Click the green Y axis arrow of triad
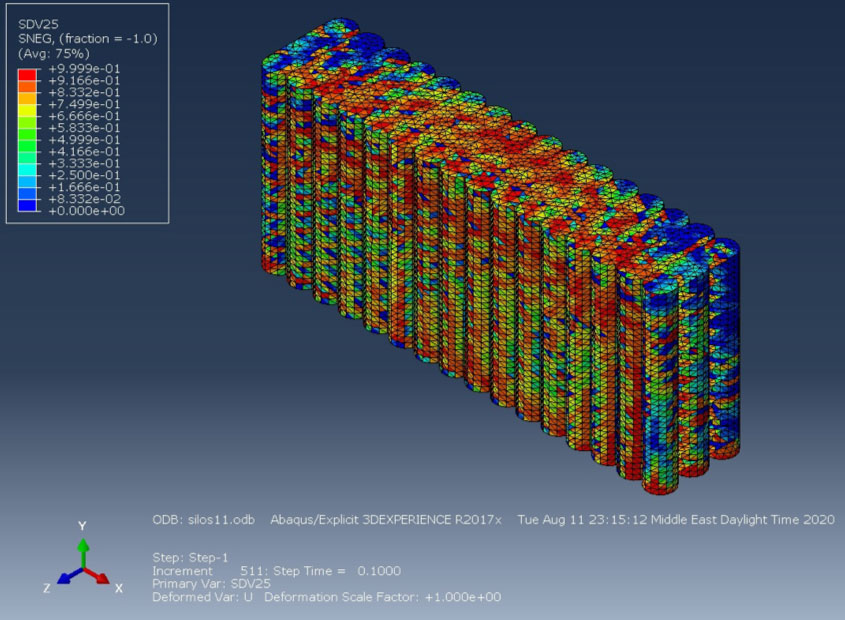845x620 pixels. point(82,552)
